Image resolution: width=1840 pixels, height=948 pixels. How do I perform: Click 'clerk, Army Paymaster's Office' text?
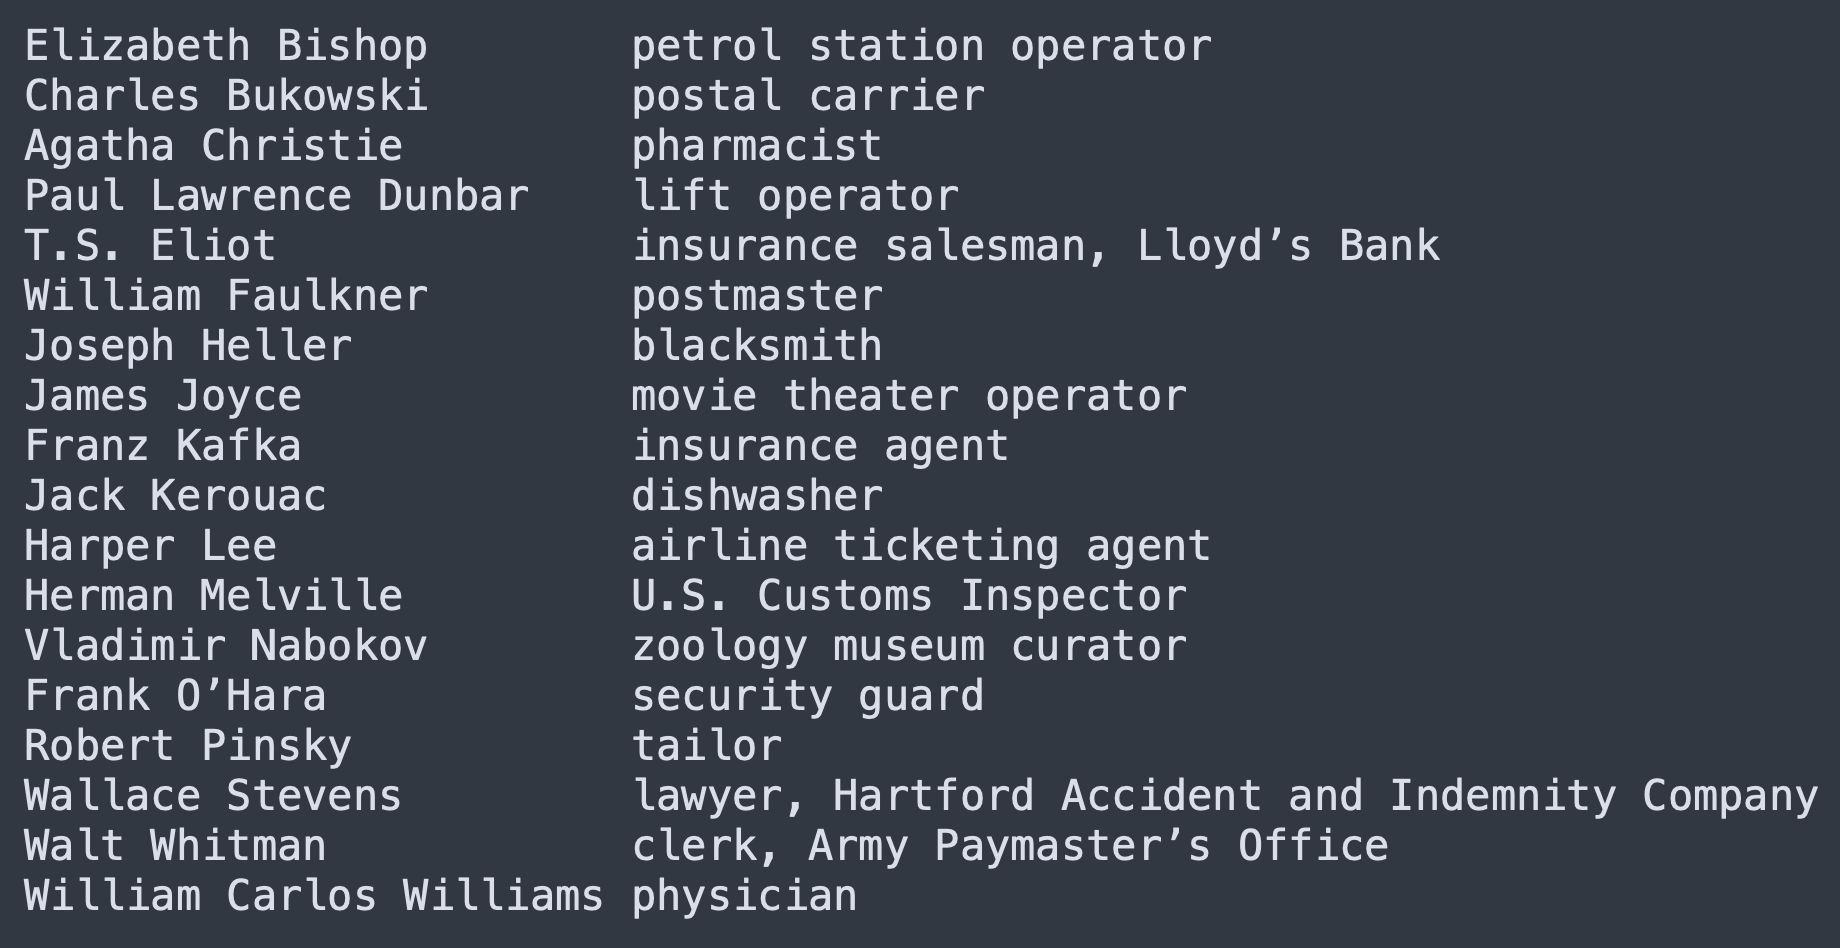tap(1010, 846)
